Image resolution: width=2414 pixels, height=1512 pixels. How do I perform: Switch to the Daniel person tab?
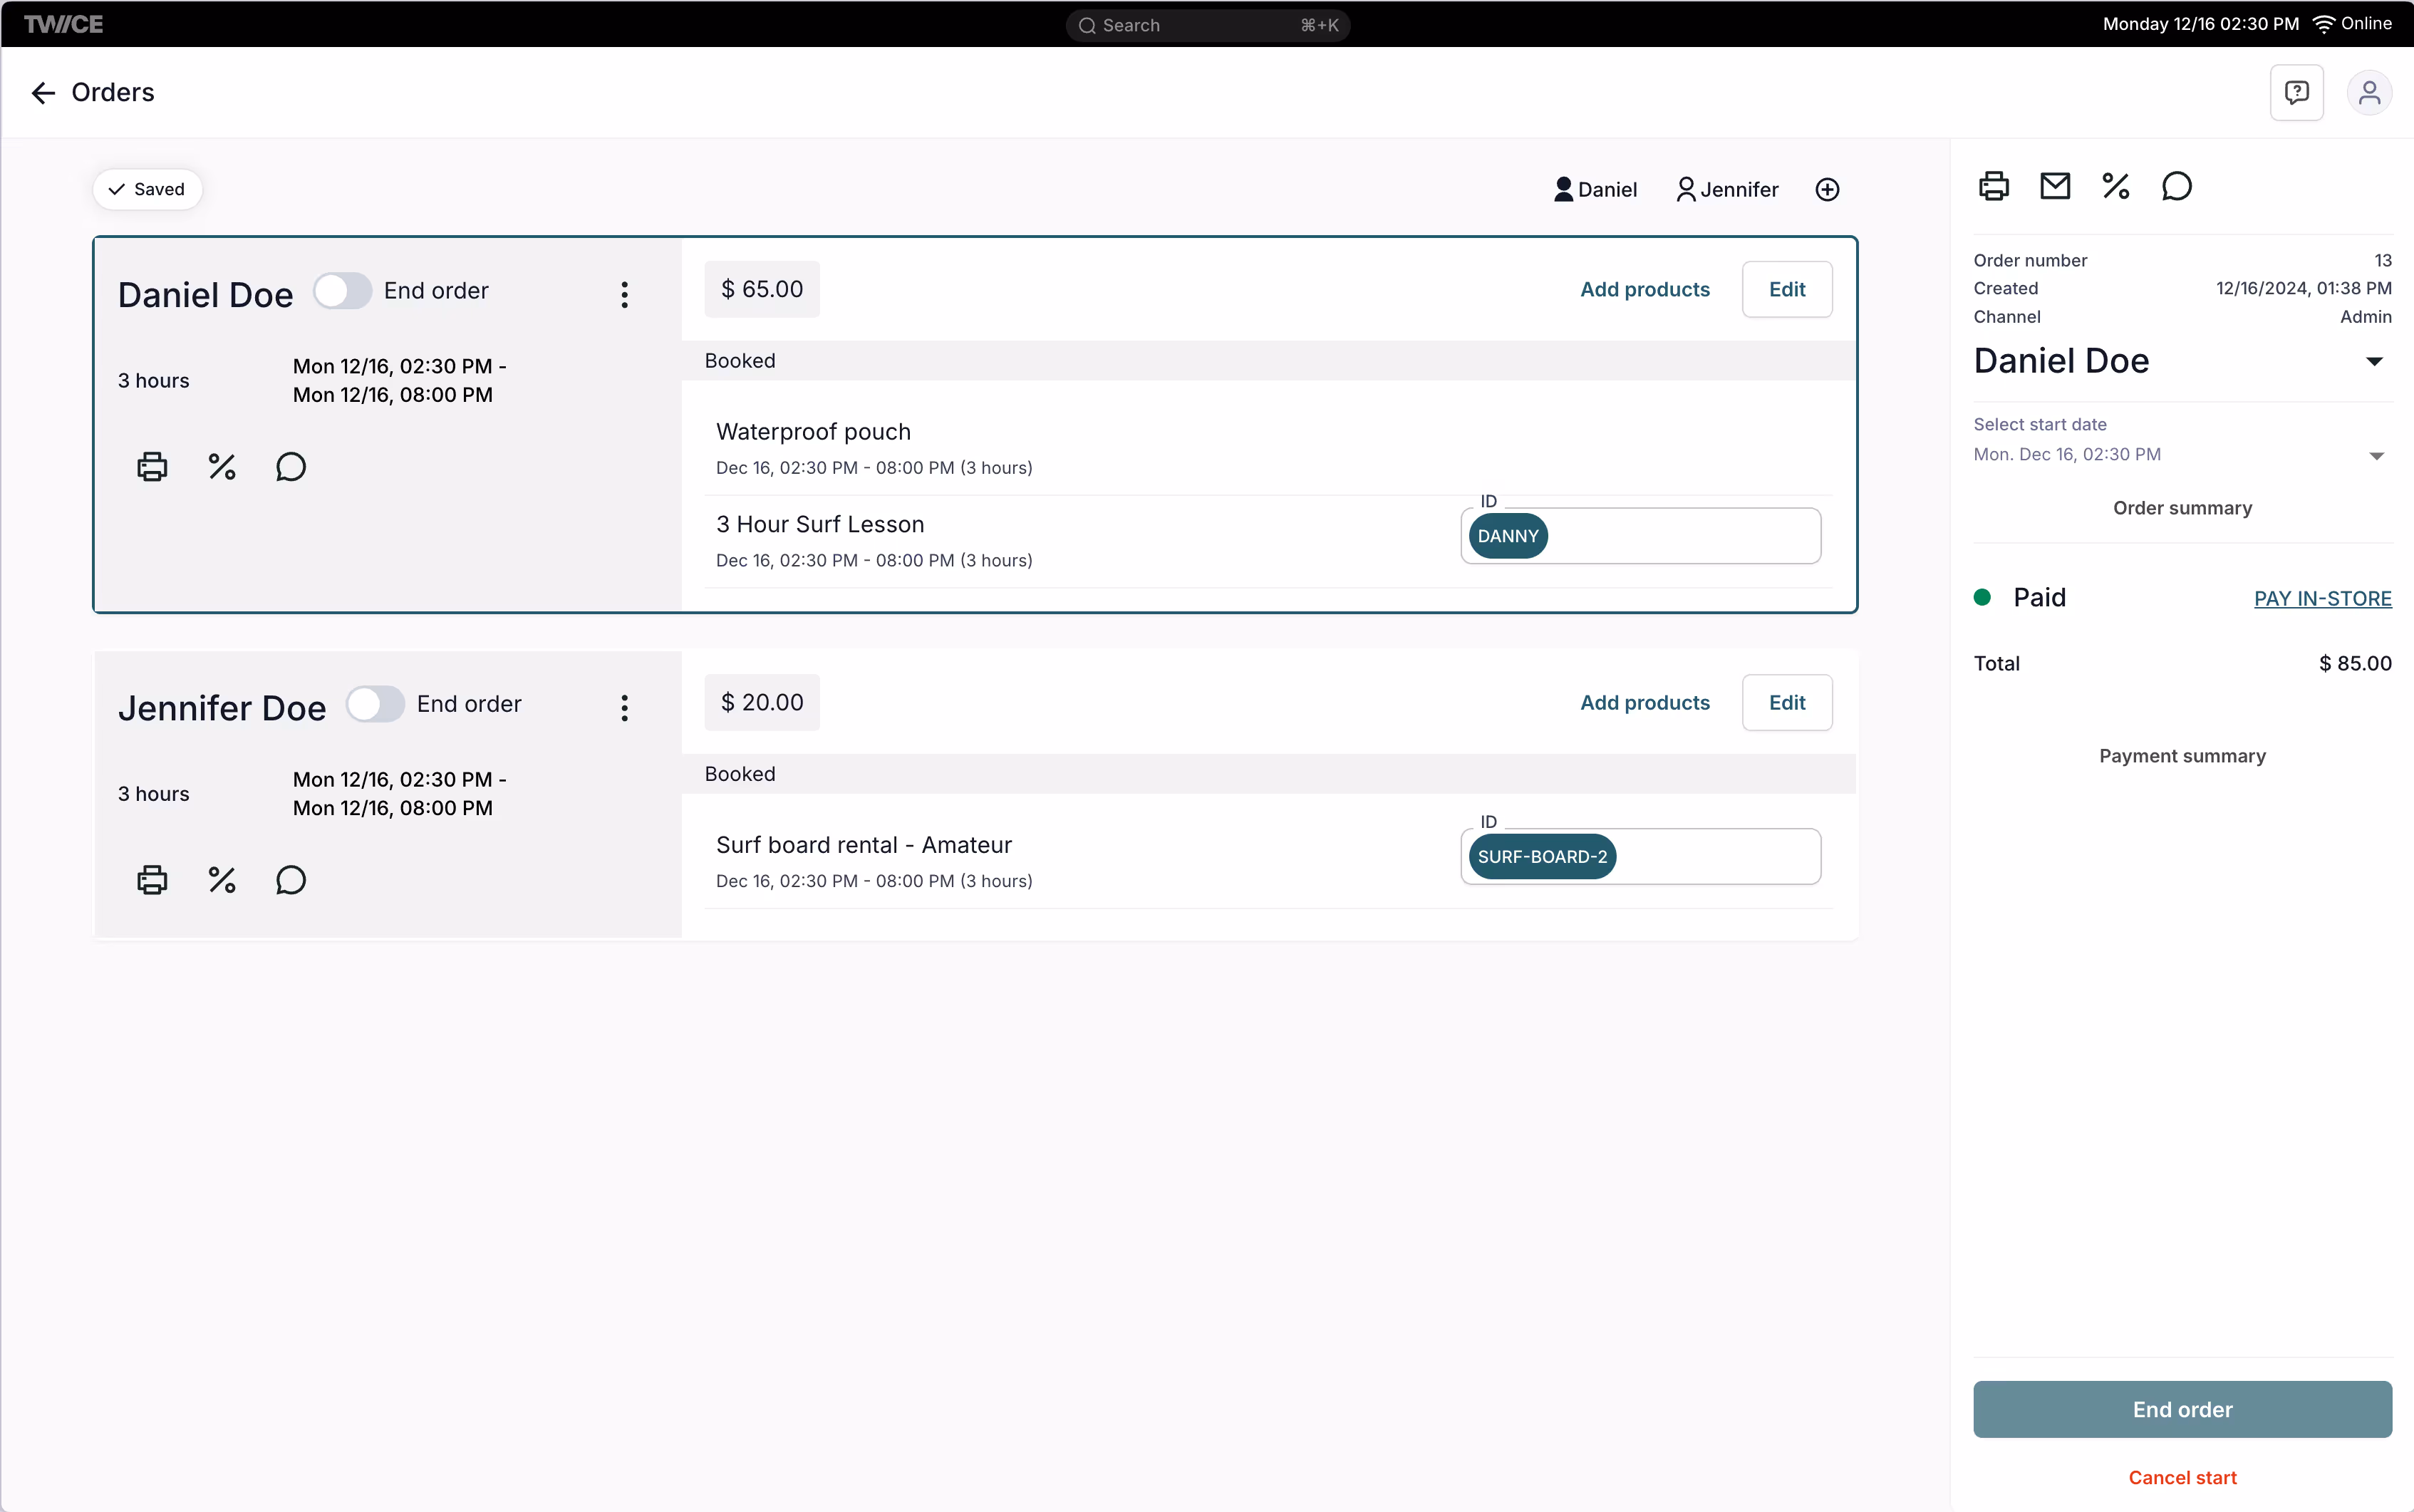[1595, 190]
